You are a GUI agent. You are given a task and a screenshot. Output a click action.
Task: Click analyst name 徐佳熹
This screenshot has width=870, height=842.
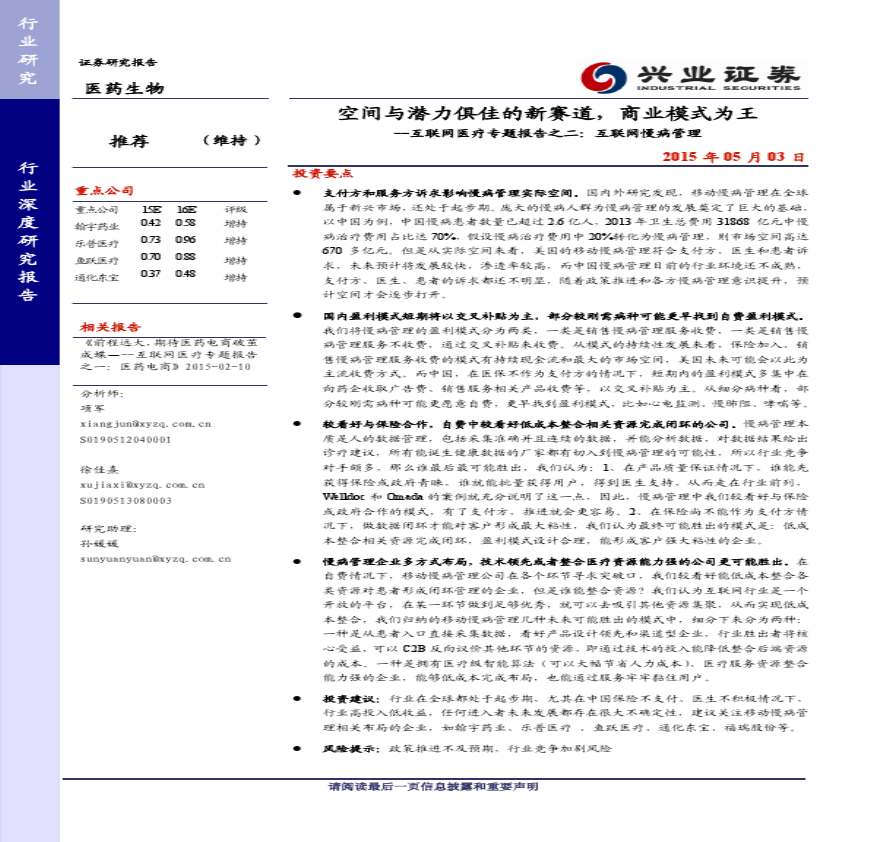99,469
